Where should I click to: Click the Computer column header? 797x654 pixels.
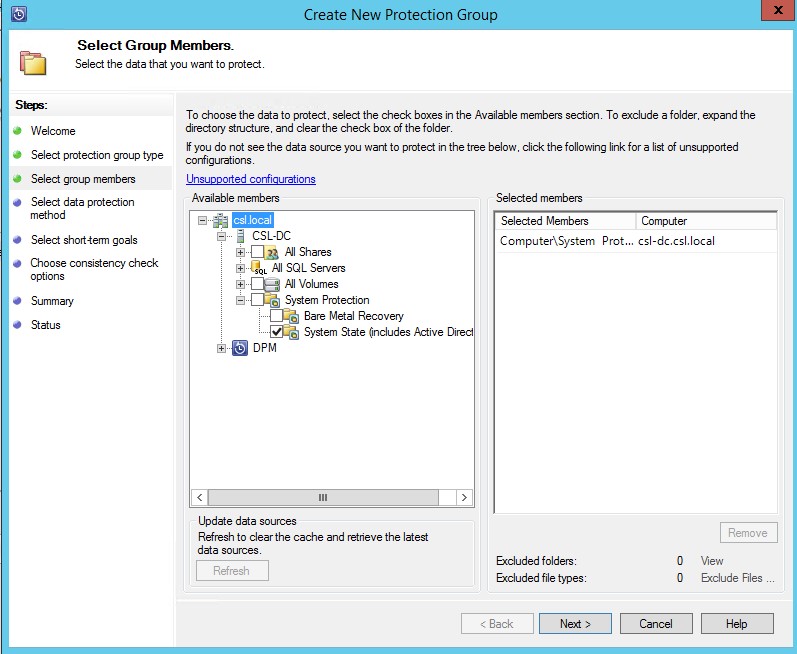(x=706, y=221)
